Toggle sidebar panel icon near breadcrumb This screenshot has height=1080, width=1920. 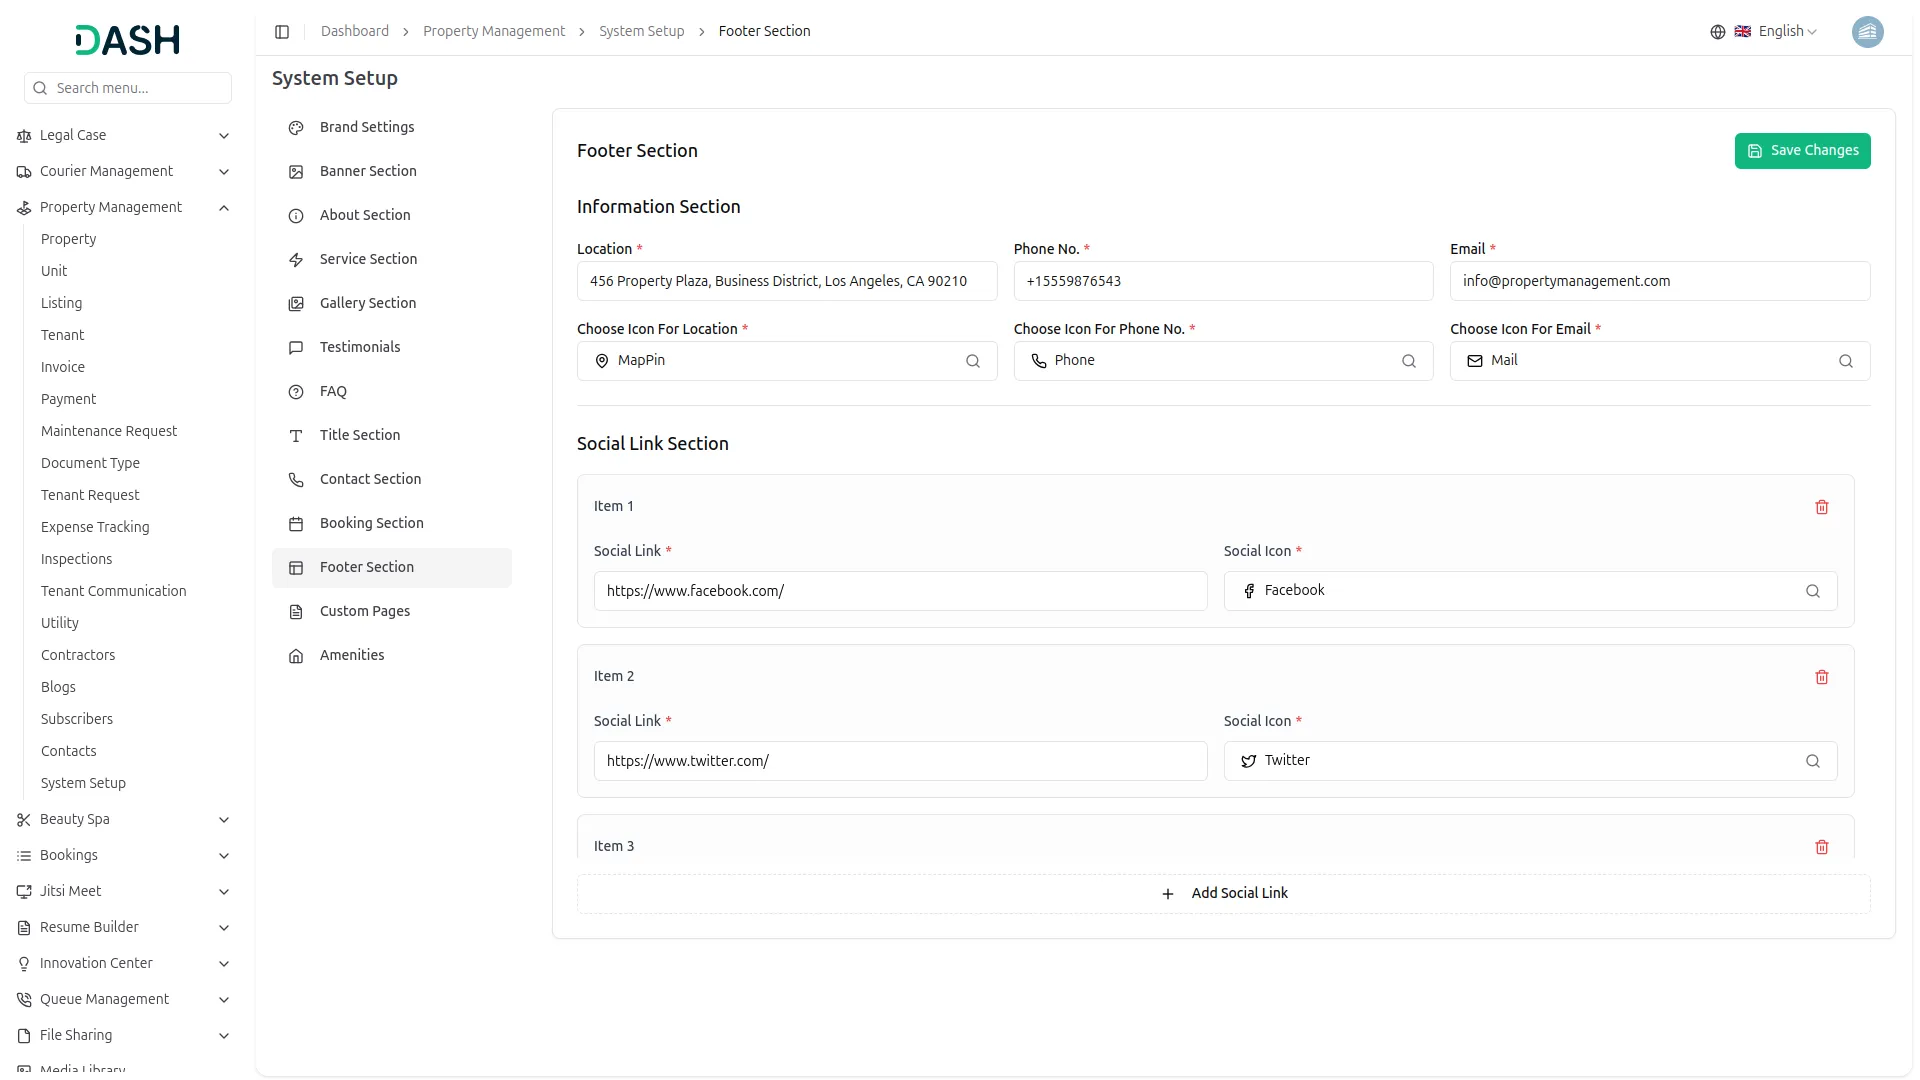click(x=282, y=32)
